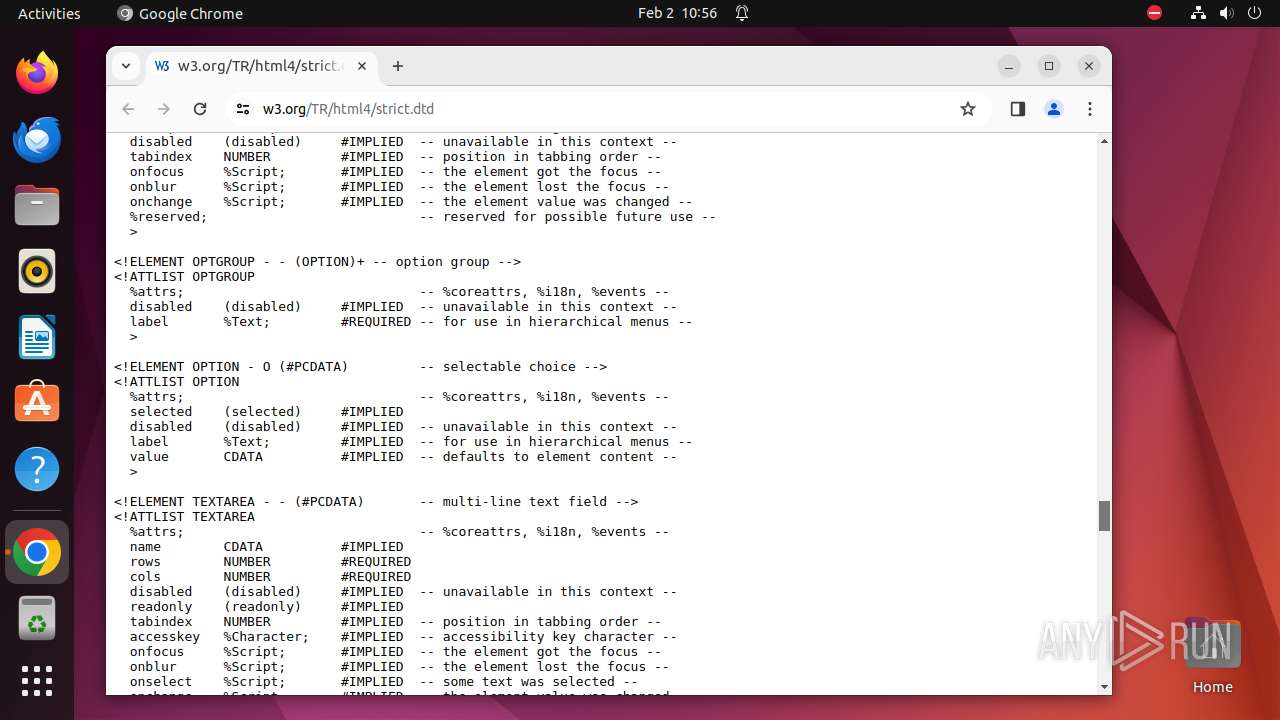Click the 'multi-line text field' comment
The height and width of the screenshot is (720, 1280).
pyautogui.click(x=525, y=502)
